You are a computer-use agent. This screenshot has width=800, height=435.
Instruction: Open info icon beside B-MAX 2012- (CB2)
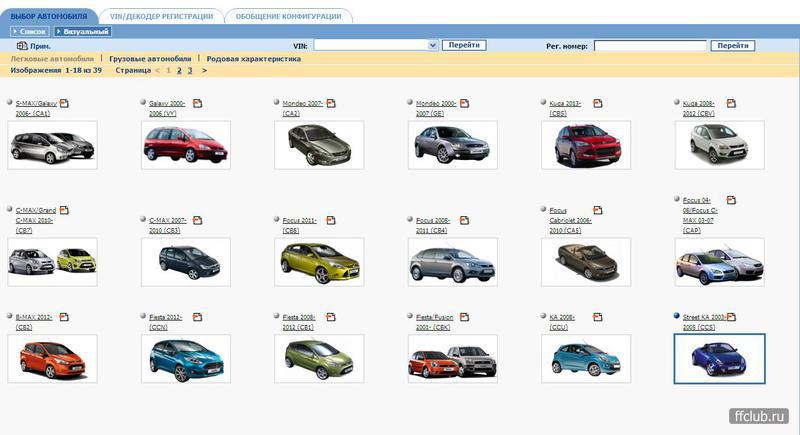pos(64,317)
